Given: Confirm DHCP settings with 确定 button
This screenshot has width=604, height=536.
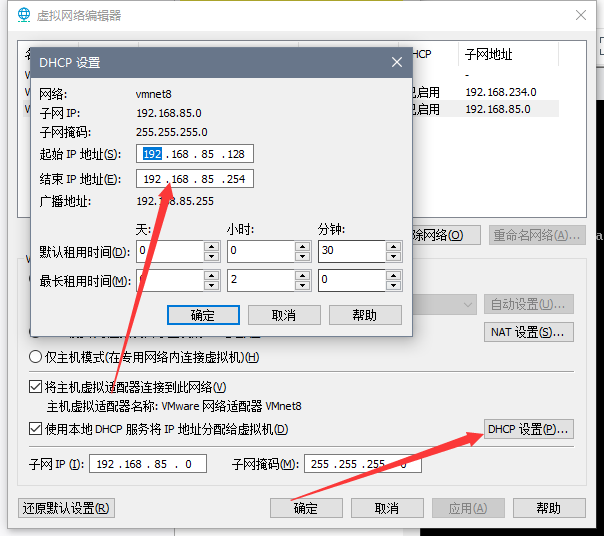Looking at the screenshot, I should coord(203,315).
